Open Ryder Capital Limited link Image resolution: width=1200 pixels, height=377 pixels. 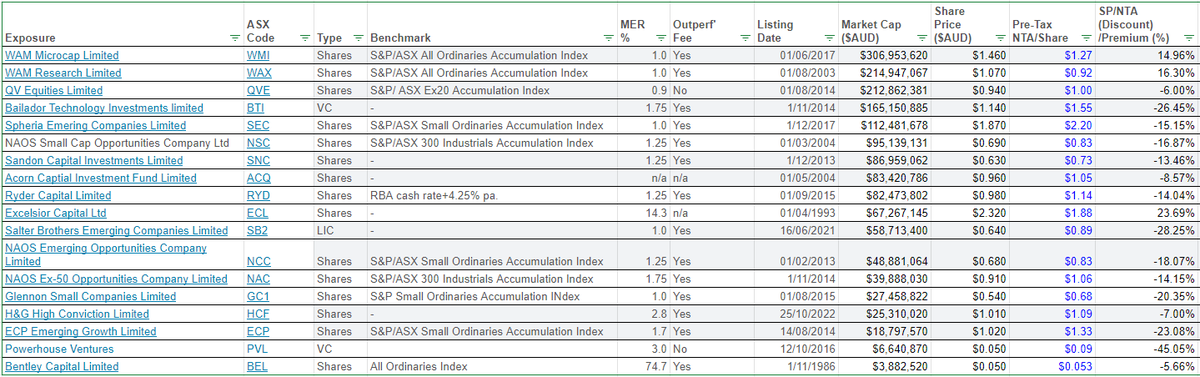58,196
